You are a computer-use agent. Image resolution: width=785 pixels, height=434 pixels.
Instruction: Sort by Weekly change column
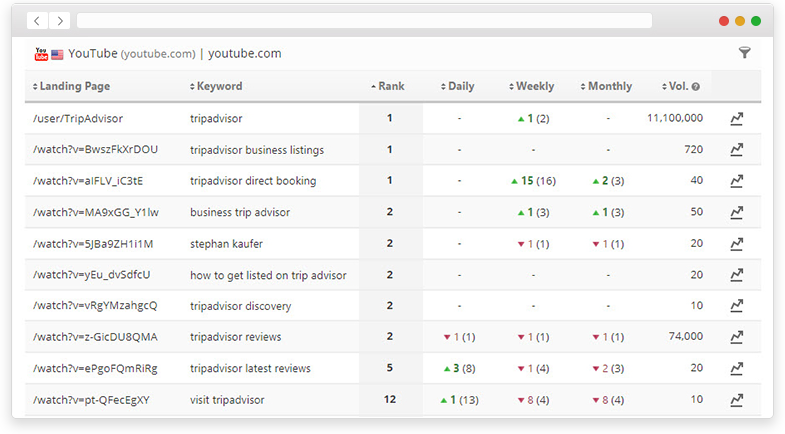(x=534, y=87)
